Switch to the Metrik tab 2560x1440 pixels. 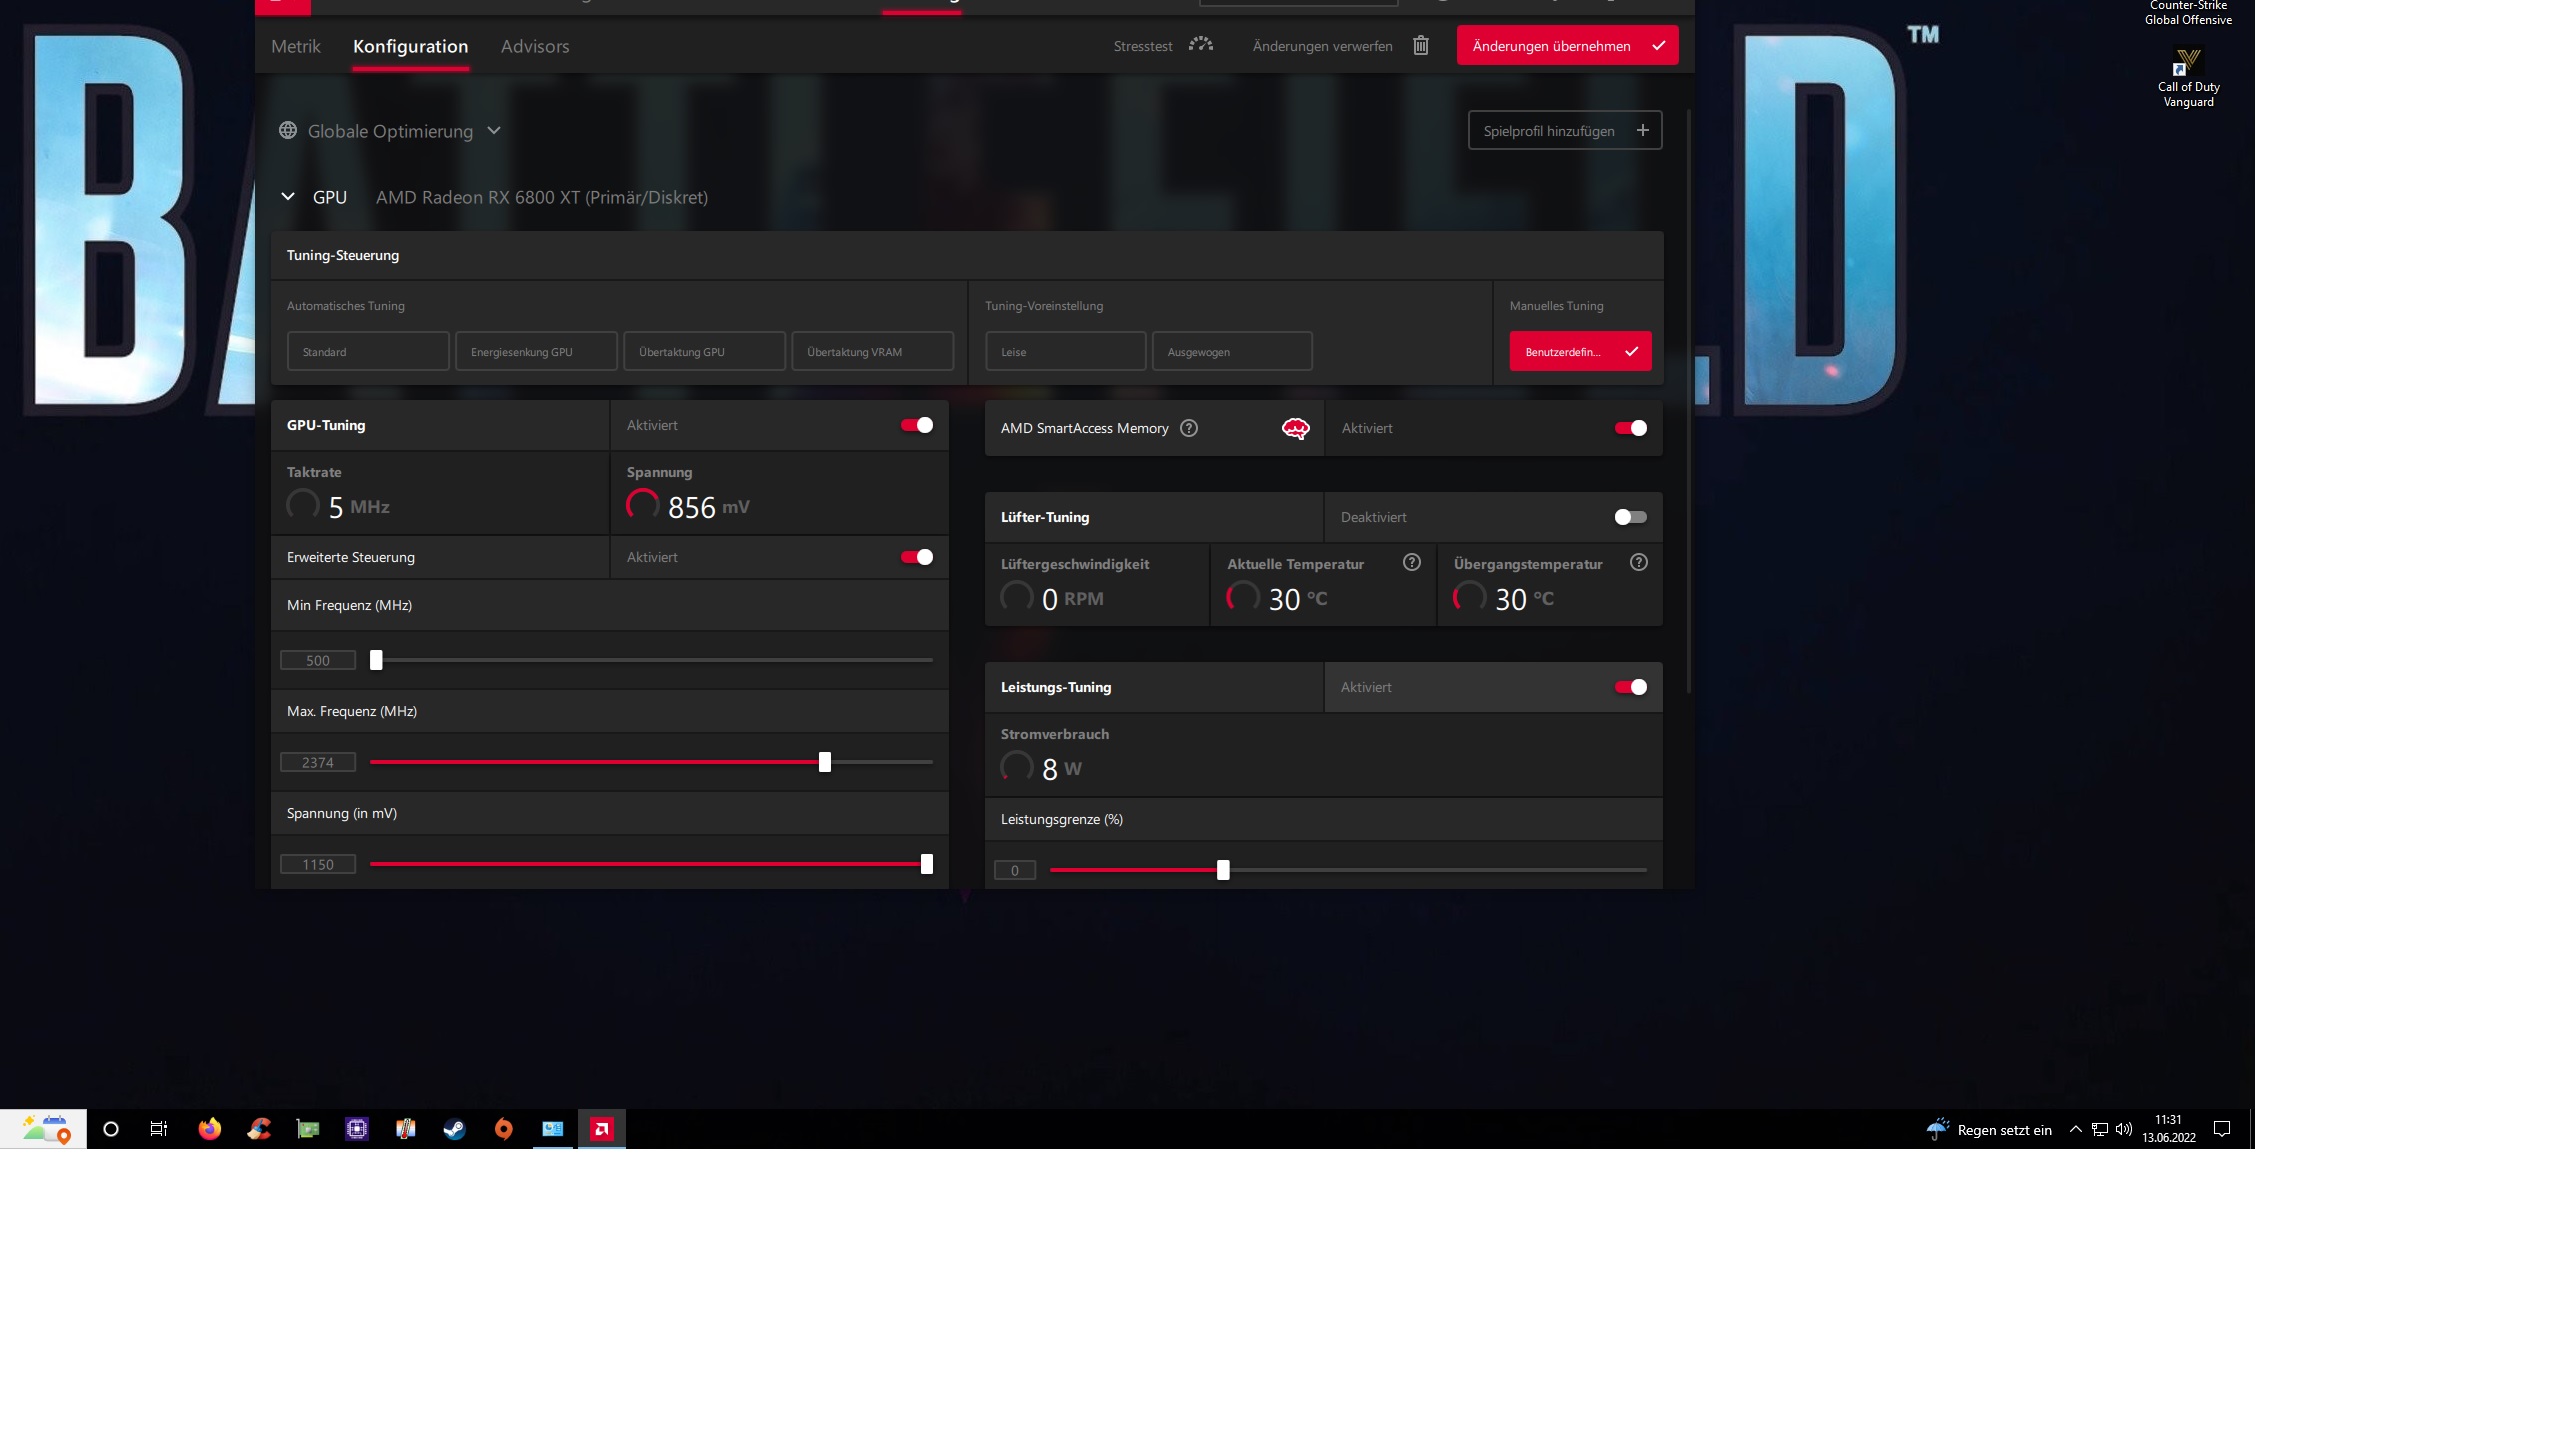(296, 46)
